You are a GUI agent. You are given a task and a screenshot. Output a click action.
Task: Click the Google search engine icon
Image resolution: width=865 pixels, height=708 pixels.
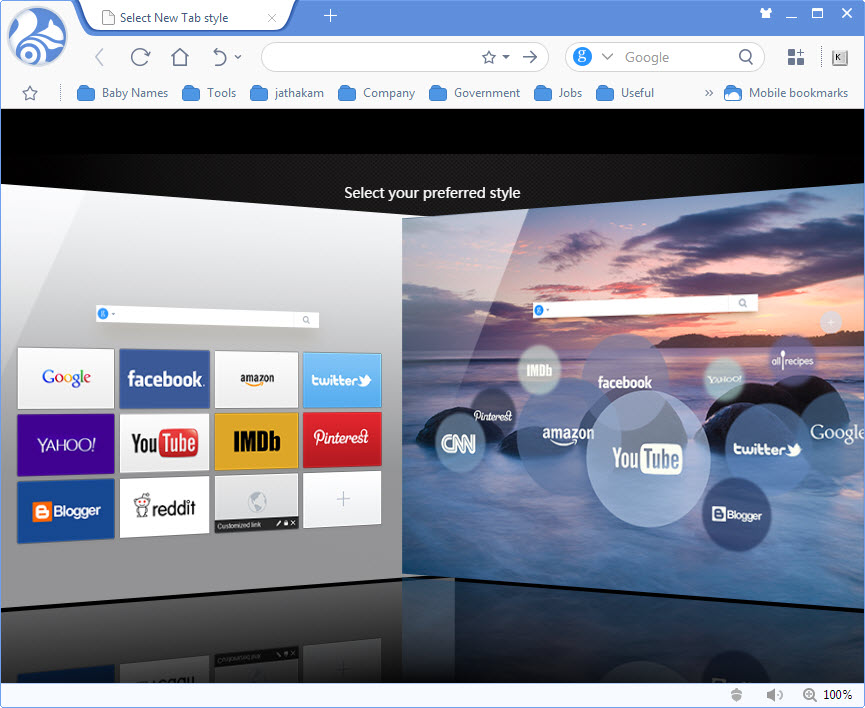[x=582, y=56]
